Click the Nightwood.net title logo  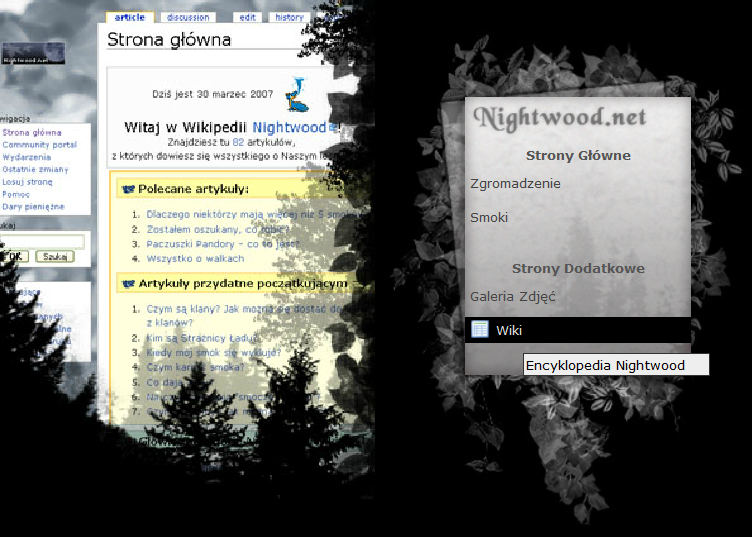click(x=560, y=118)
